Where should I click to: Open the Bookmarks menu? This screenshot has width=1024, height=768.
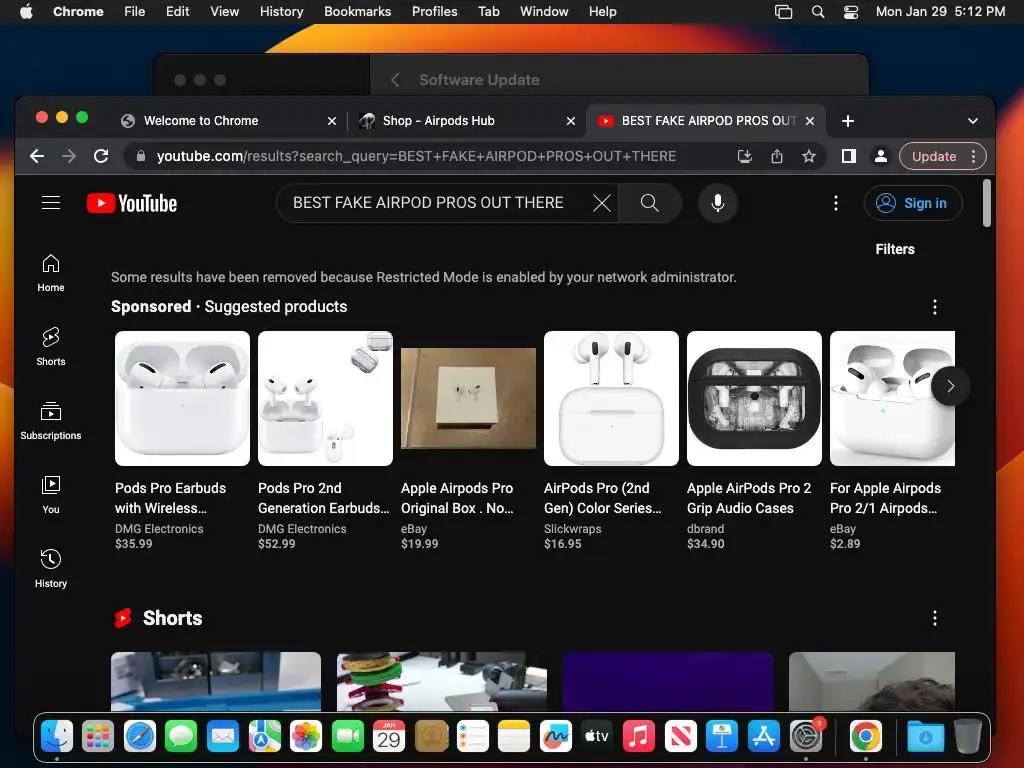pos(357,12)
